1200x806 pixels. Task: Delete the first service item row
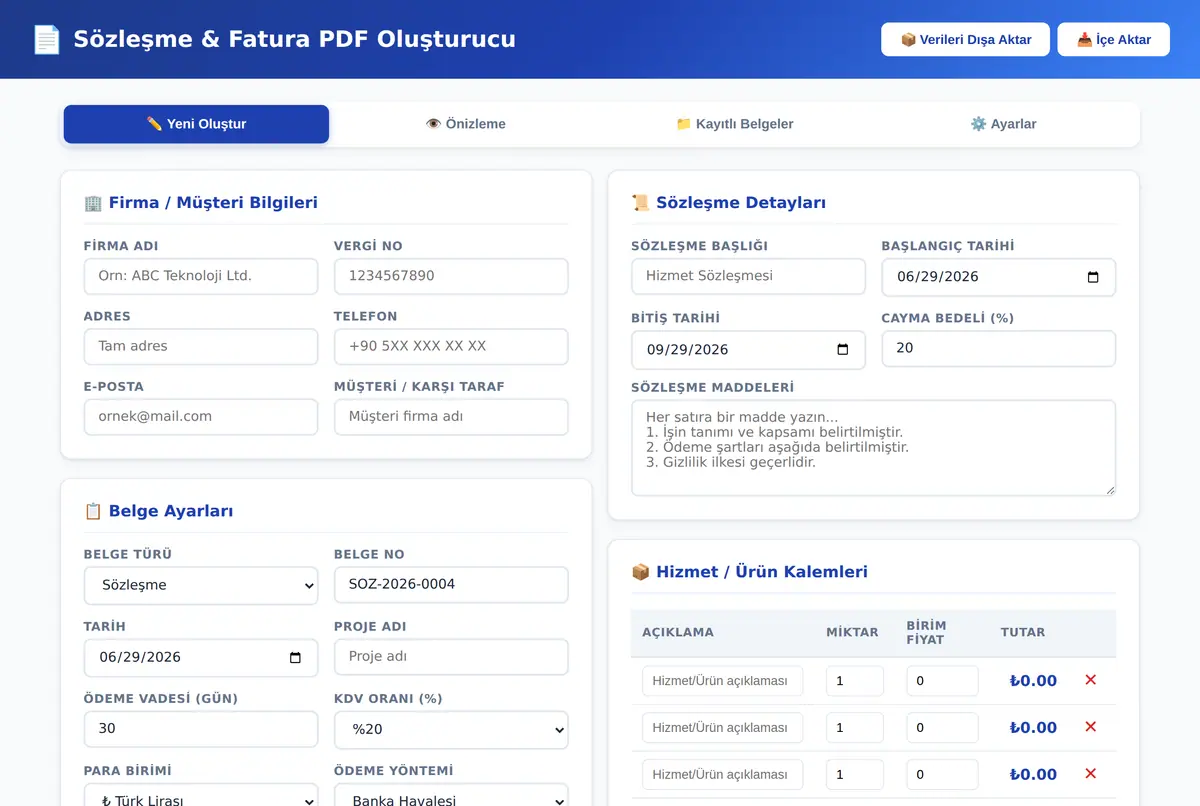(1090, 680)
